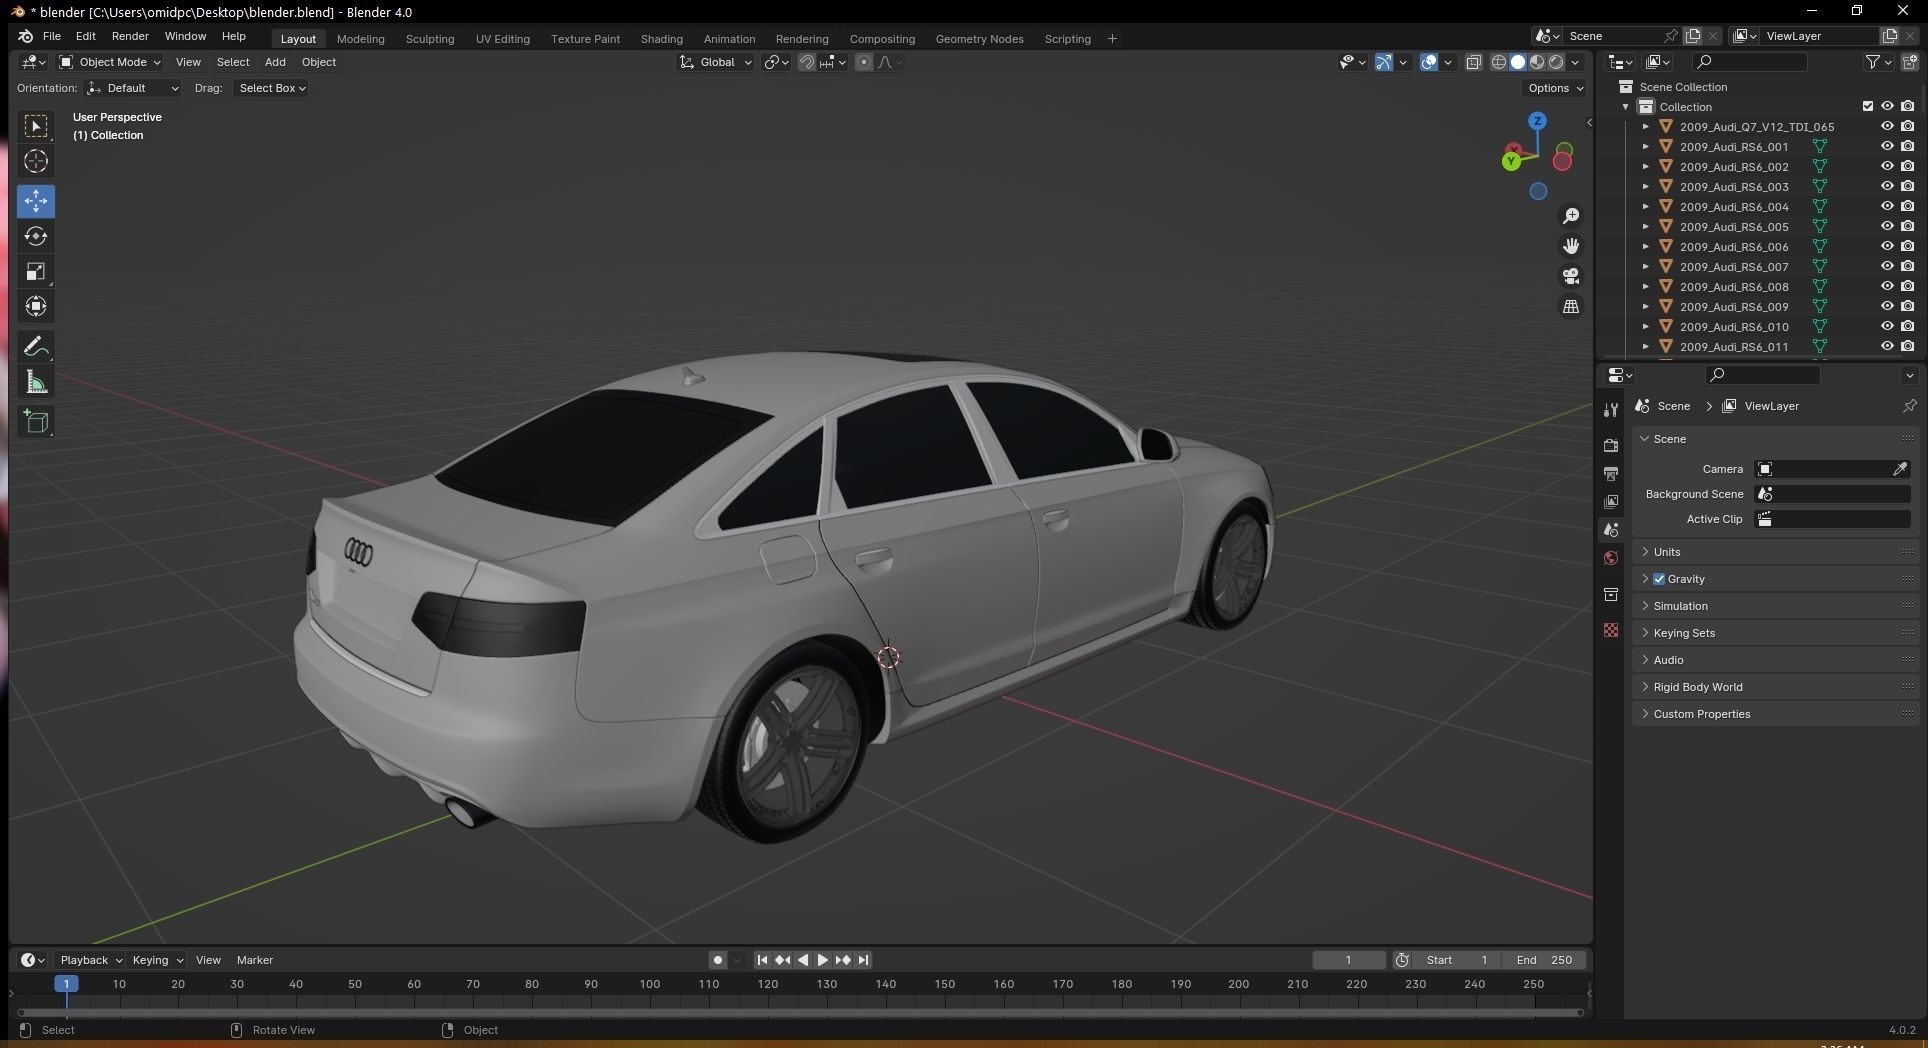Select the Cursor tool
The image size is (1928, 1048).
coord(36,161)
